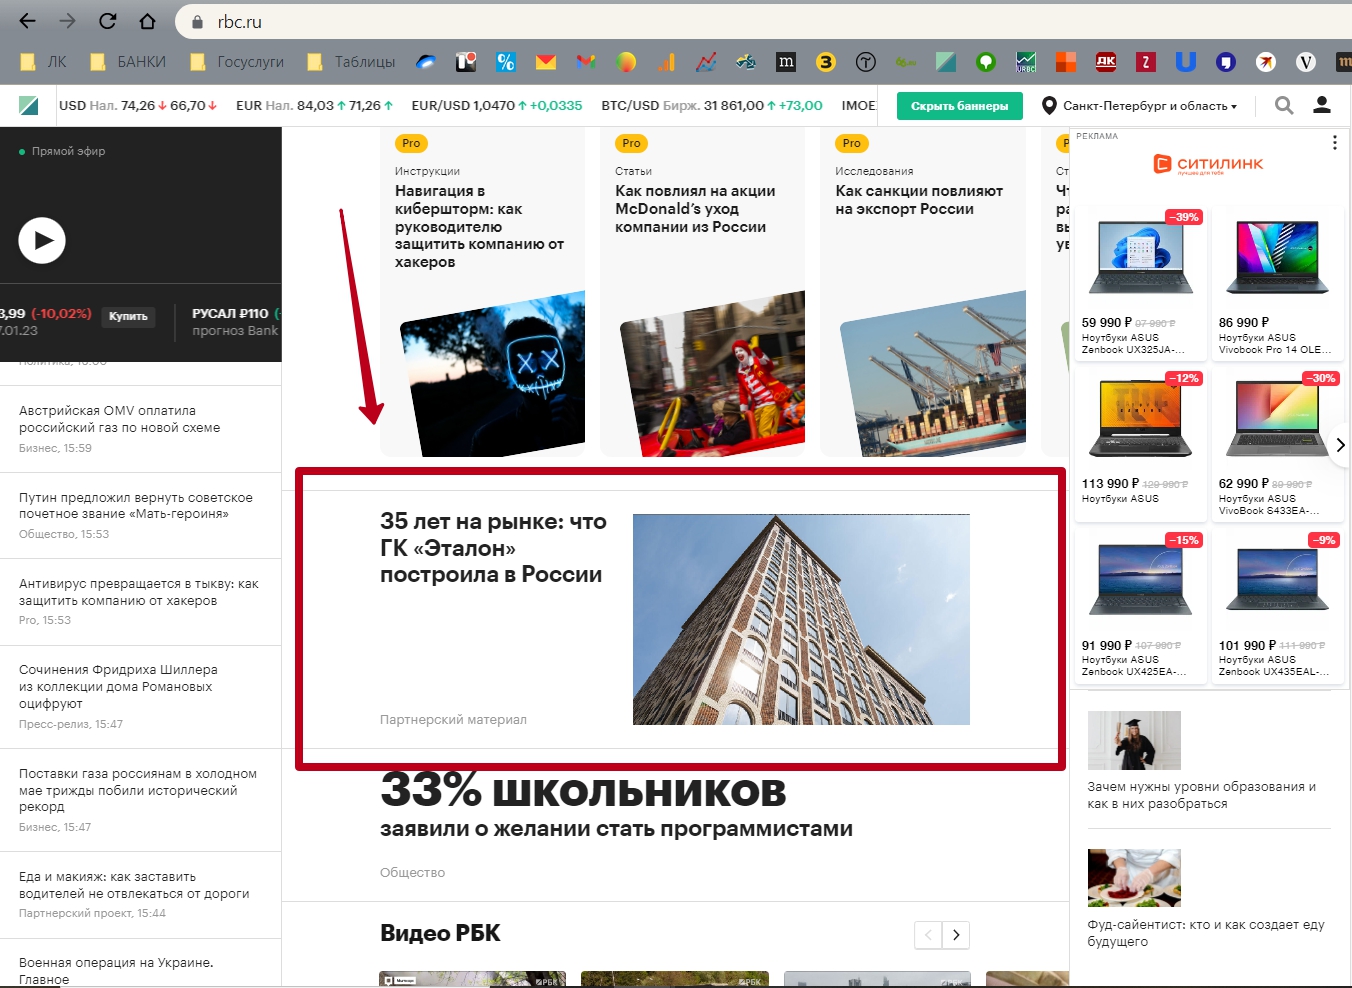Click the RBC logo in header
The width and height of the screenshot is (1352, 988).
[x=28, y=105]
